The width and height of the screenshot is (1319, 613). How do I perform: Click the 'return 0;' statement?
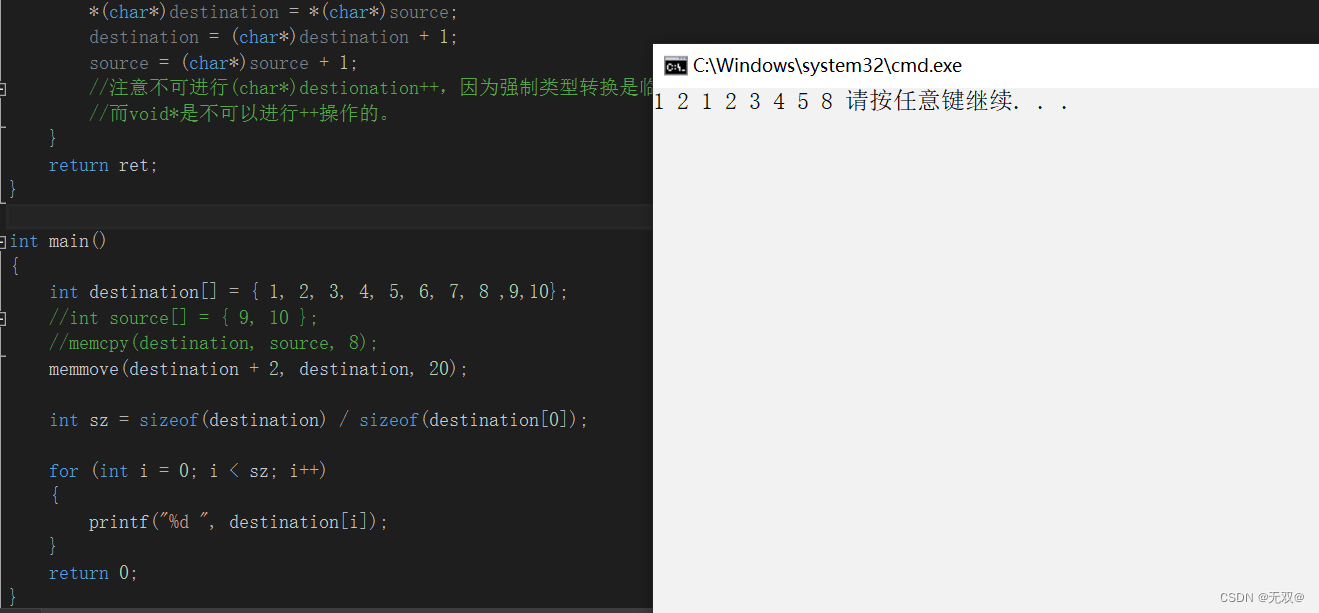93,573
